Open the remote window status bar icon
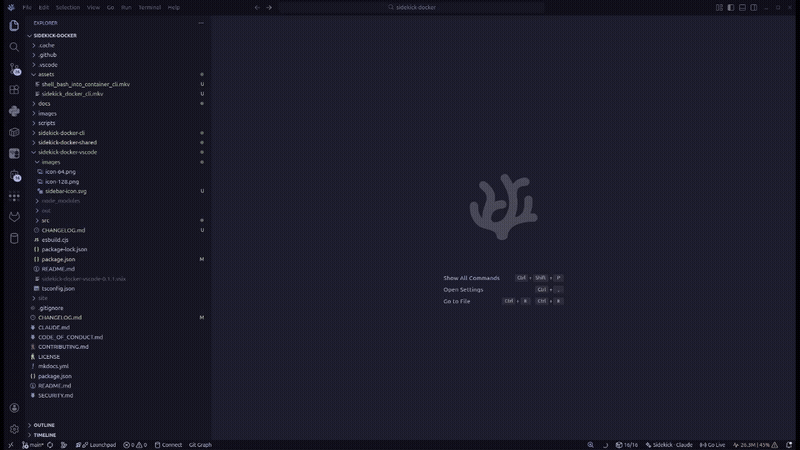Viewport: 800px width, 450px height. (11, 445)
